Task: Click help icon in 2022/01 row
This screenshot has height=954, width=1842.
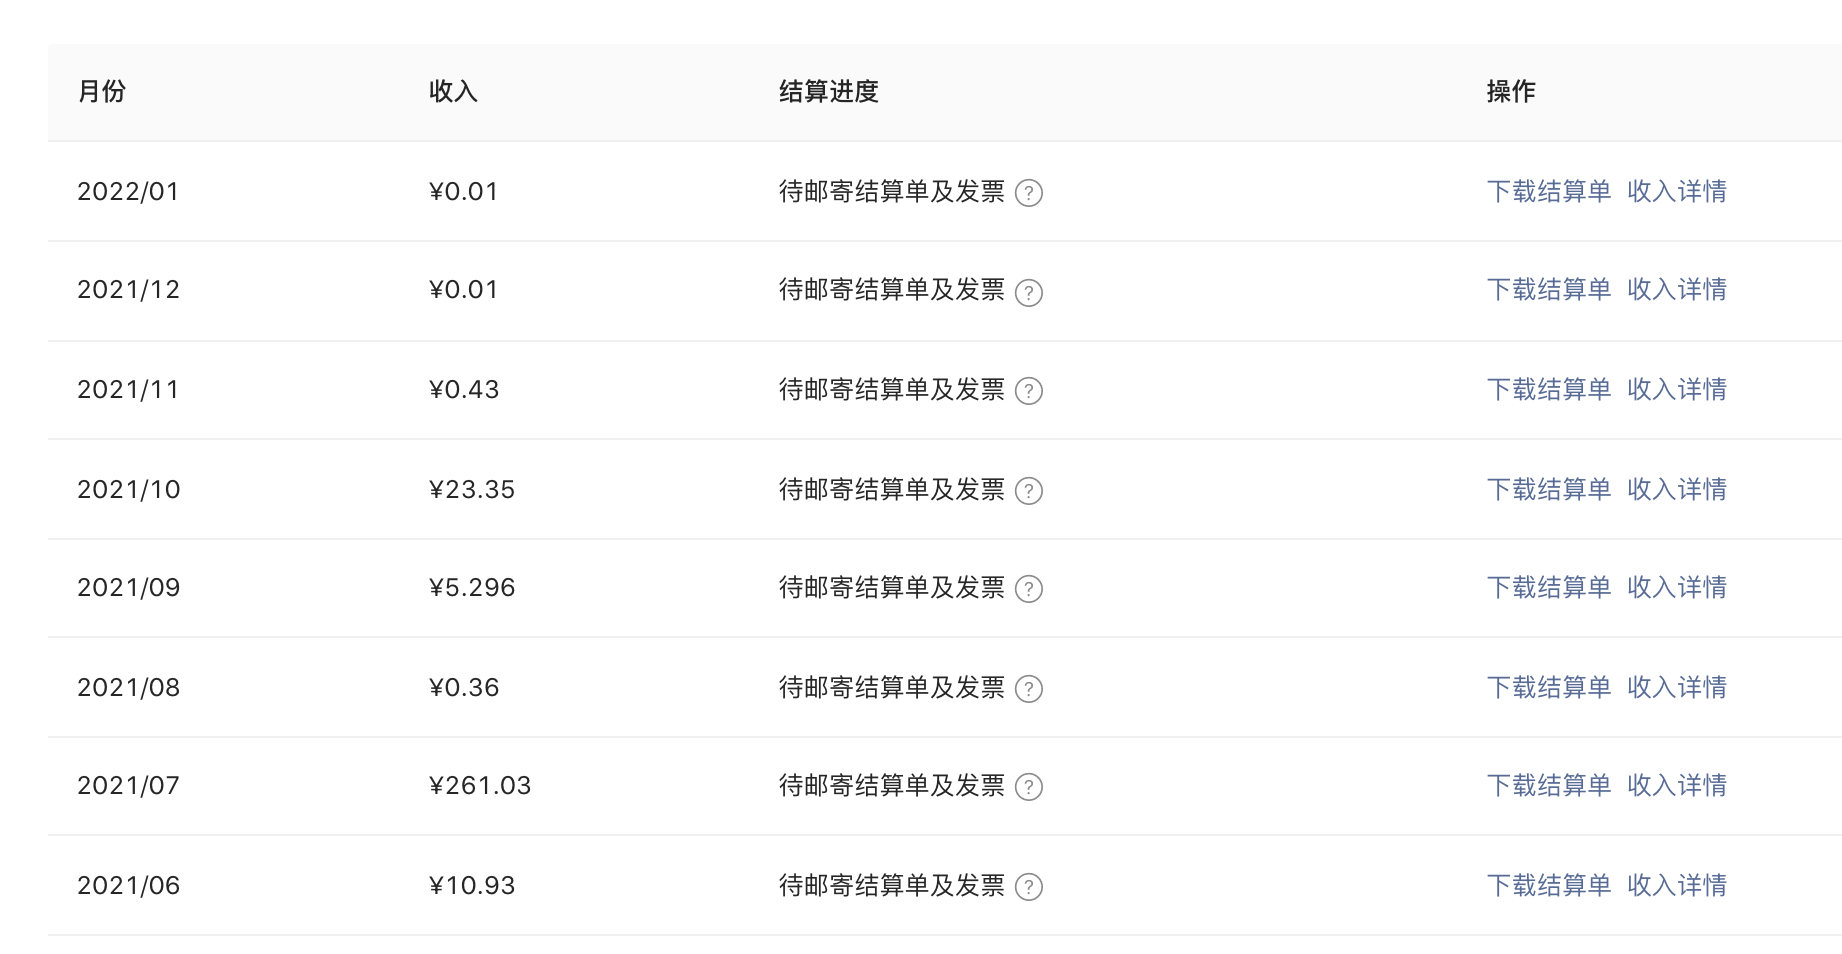Action: point(1028,193)
